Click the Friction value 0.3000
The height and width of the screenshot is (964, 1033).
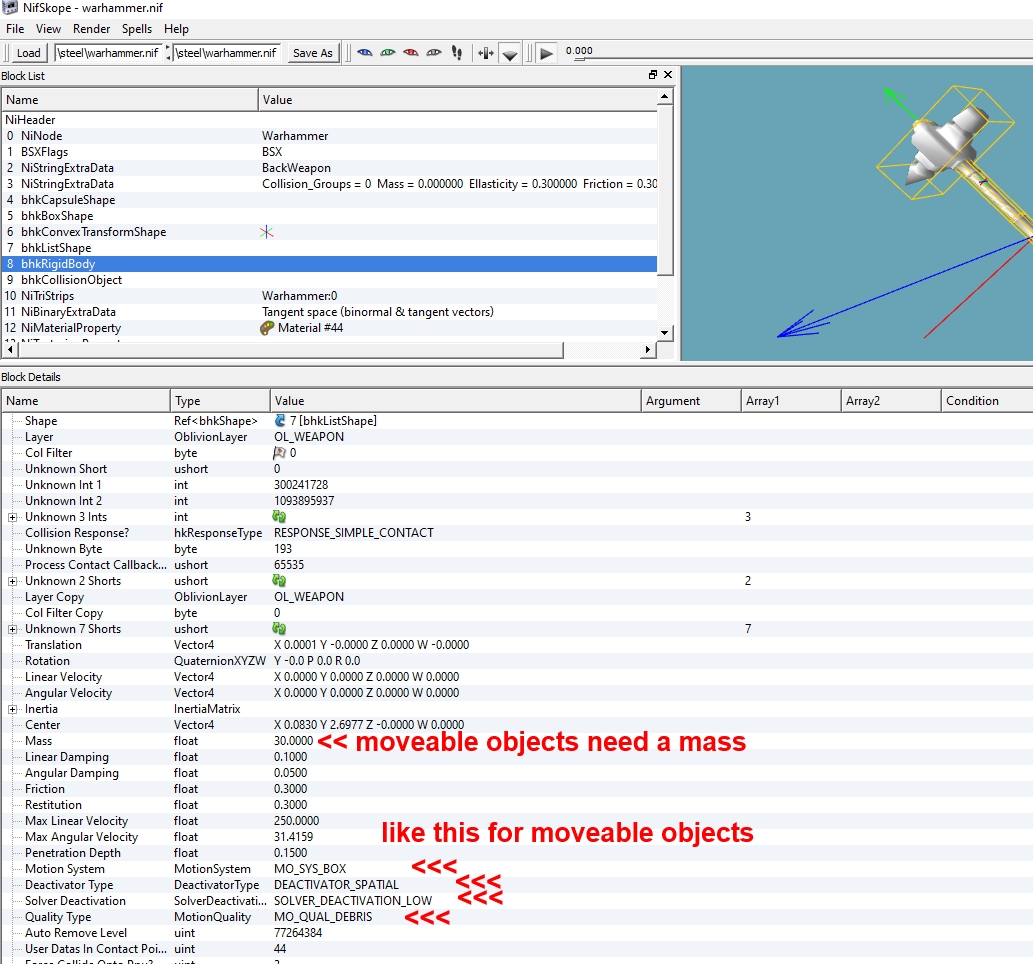(x=291, y=789)
